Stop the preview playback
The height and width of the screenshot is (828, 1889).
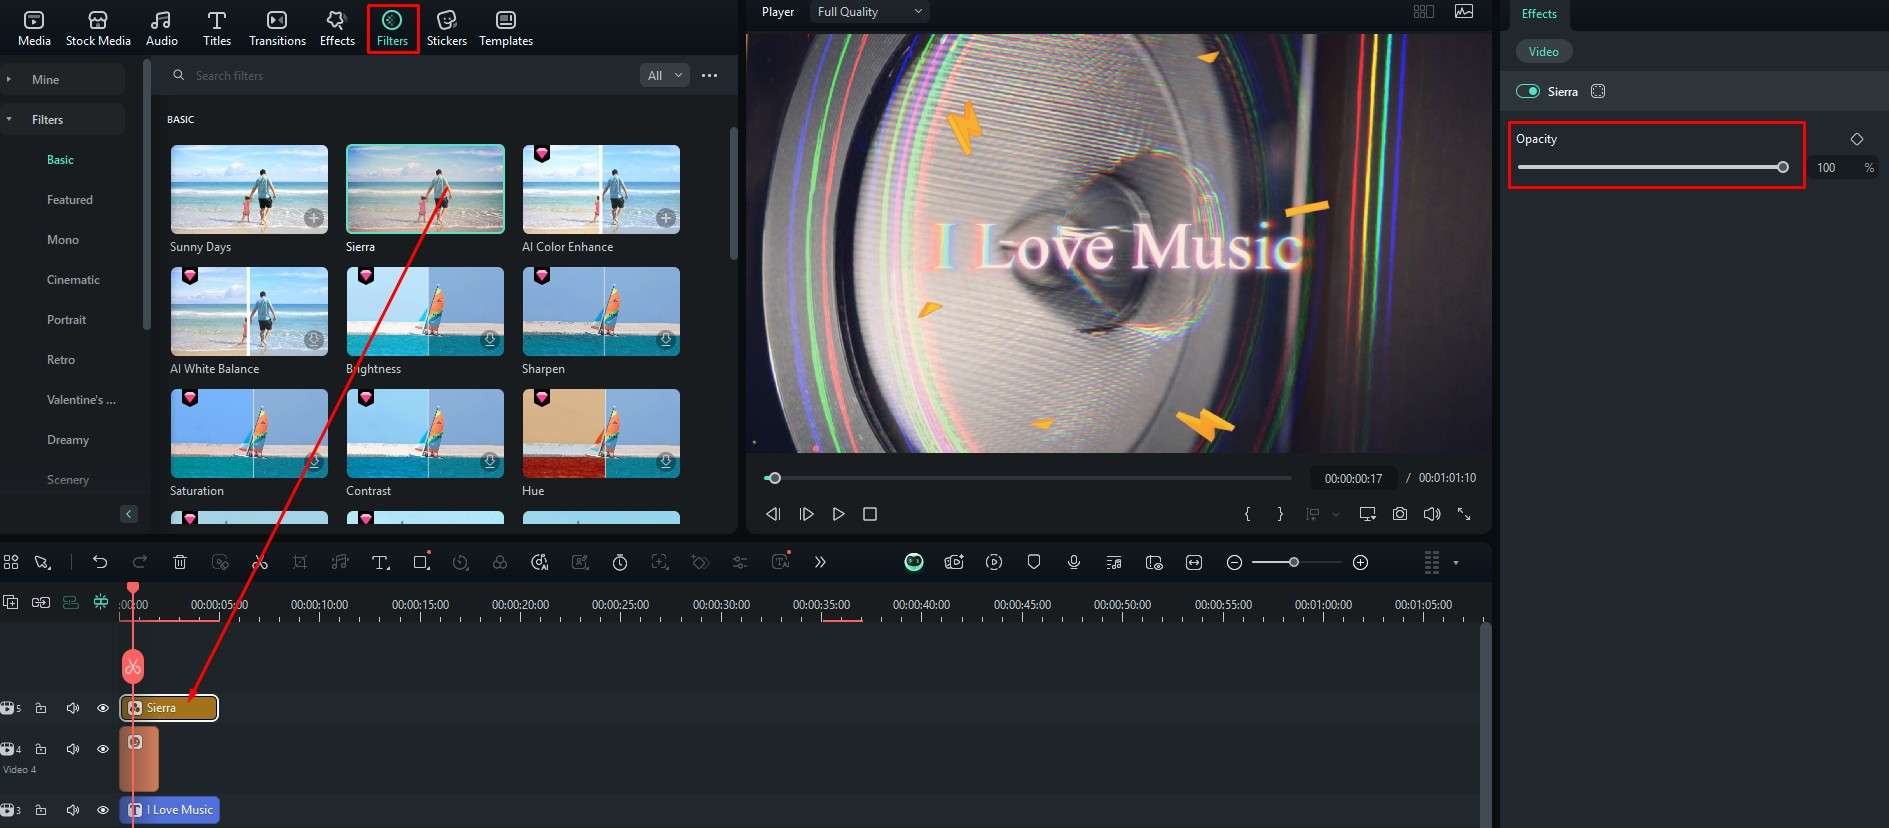click(x=870, y=514)
